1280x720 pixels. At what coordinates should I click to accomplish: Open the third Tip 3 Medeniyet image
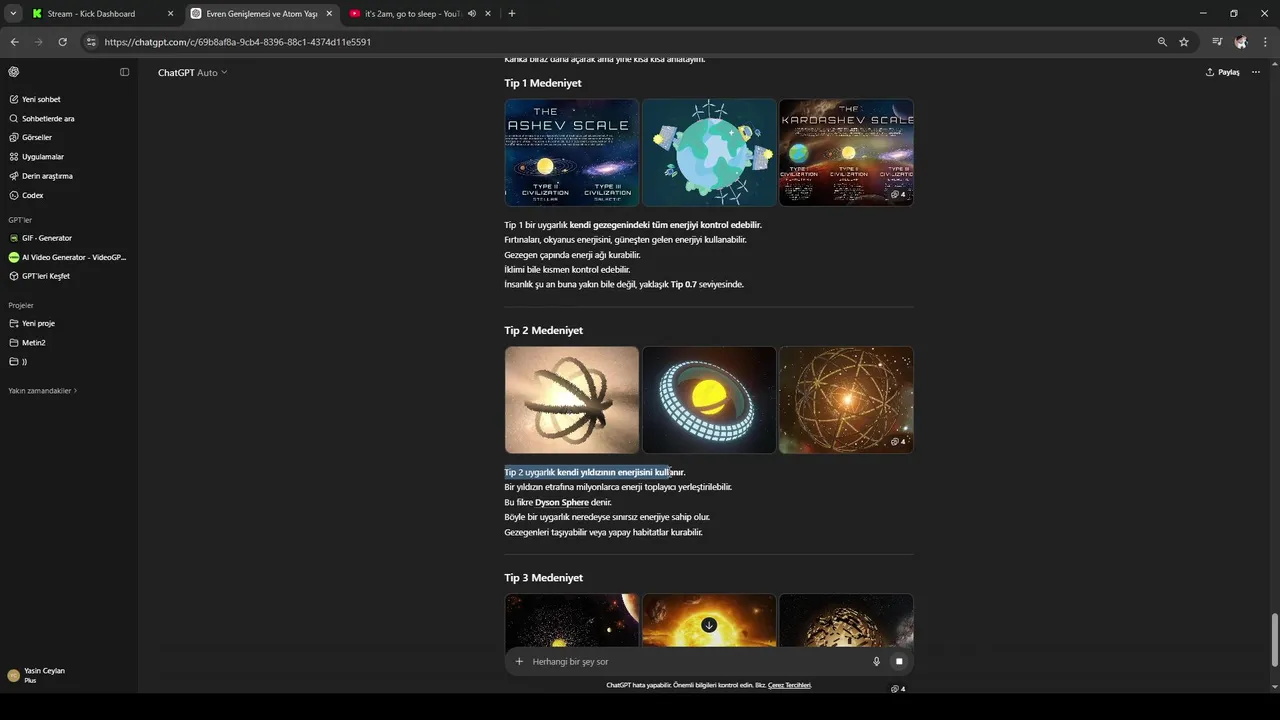pos(846,620)
